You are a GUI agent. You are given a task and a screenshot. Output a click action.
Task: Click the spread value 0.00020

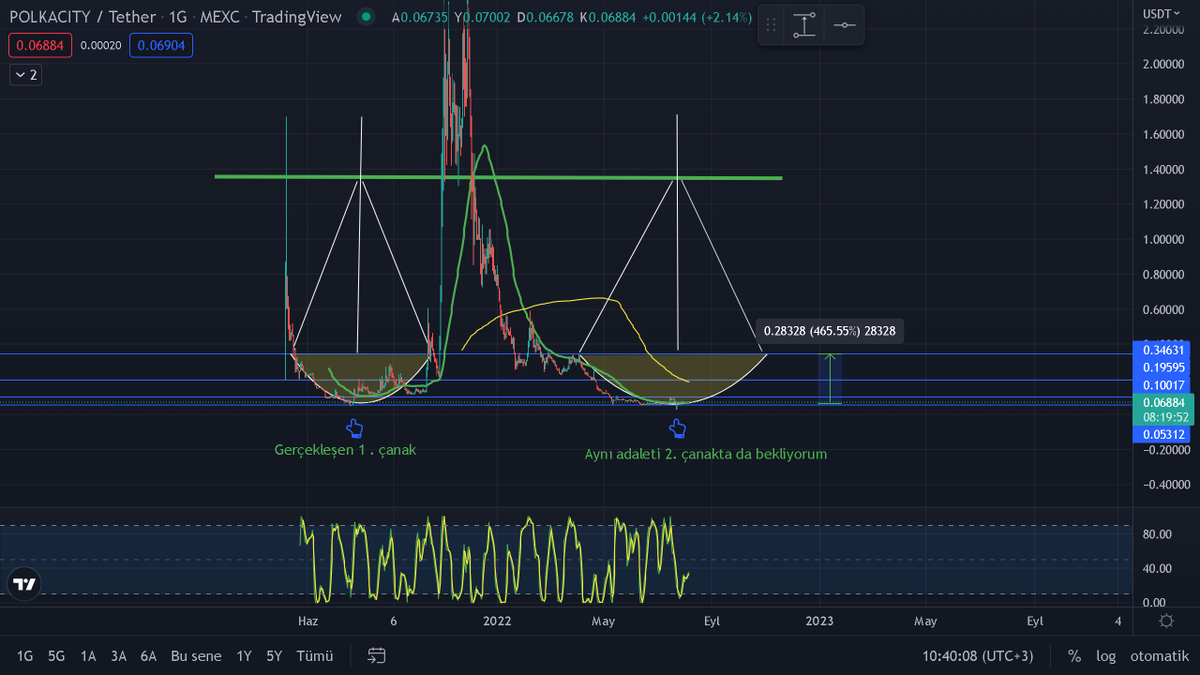(x=100, y=45)
